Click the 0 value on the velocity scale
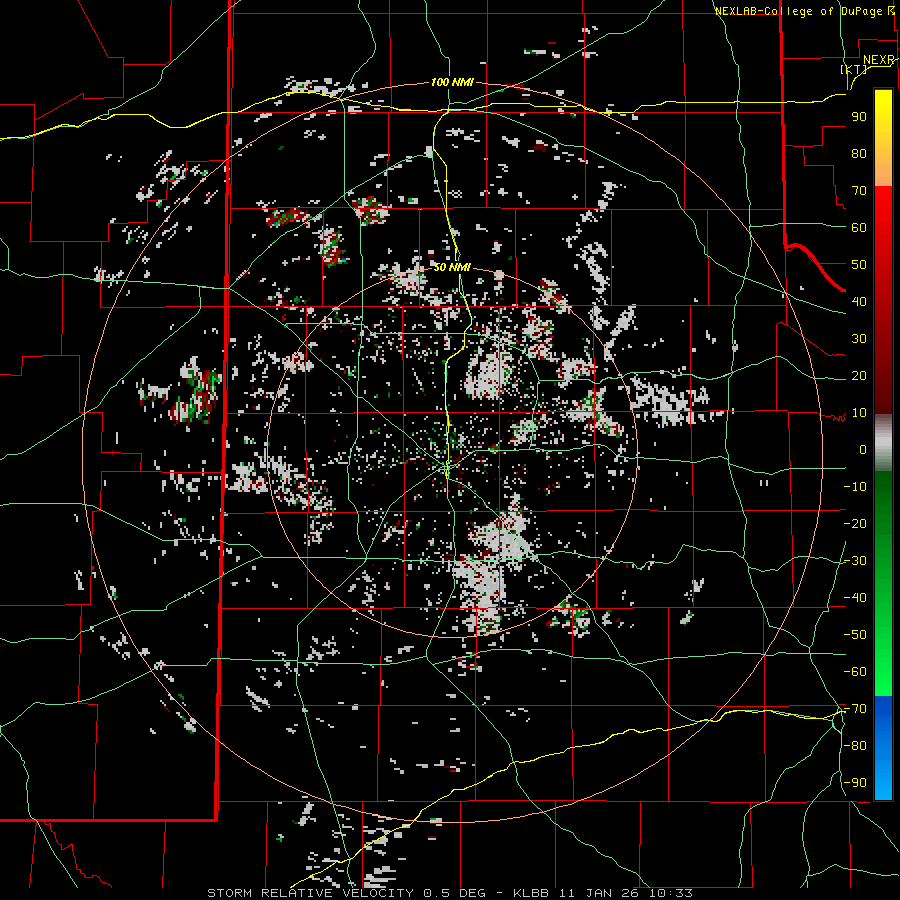The width and height of the screenshot is (900, 900). [863, 450]
